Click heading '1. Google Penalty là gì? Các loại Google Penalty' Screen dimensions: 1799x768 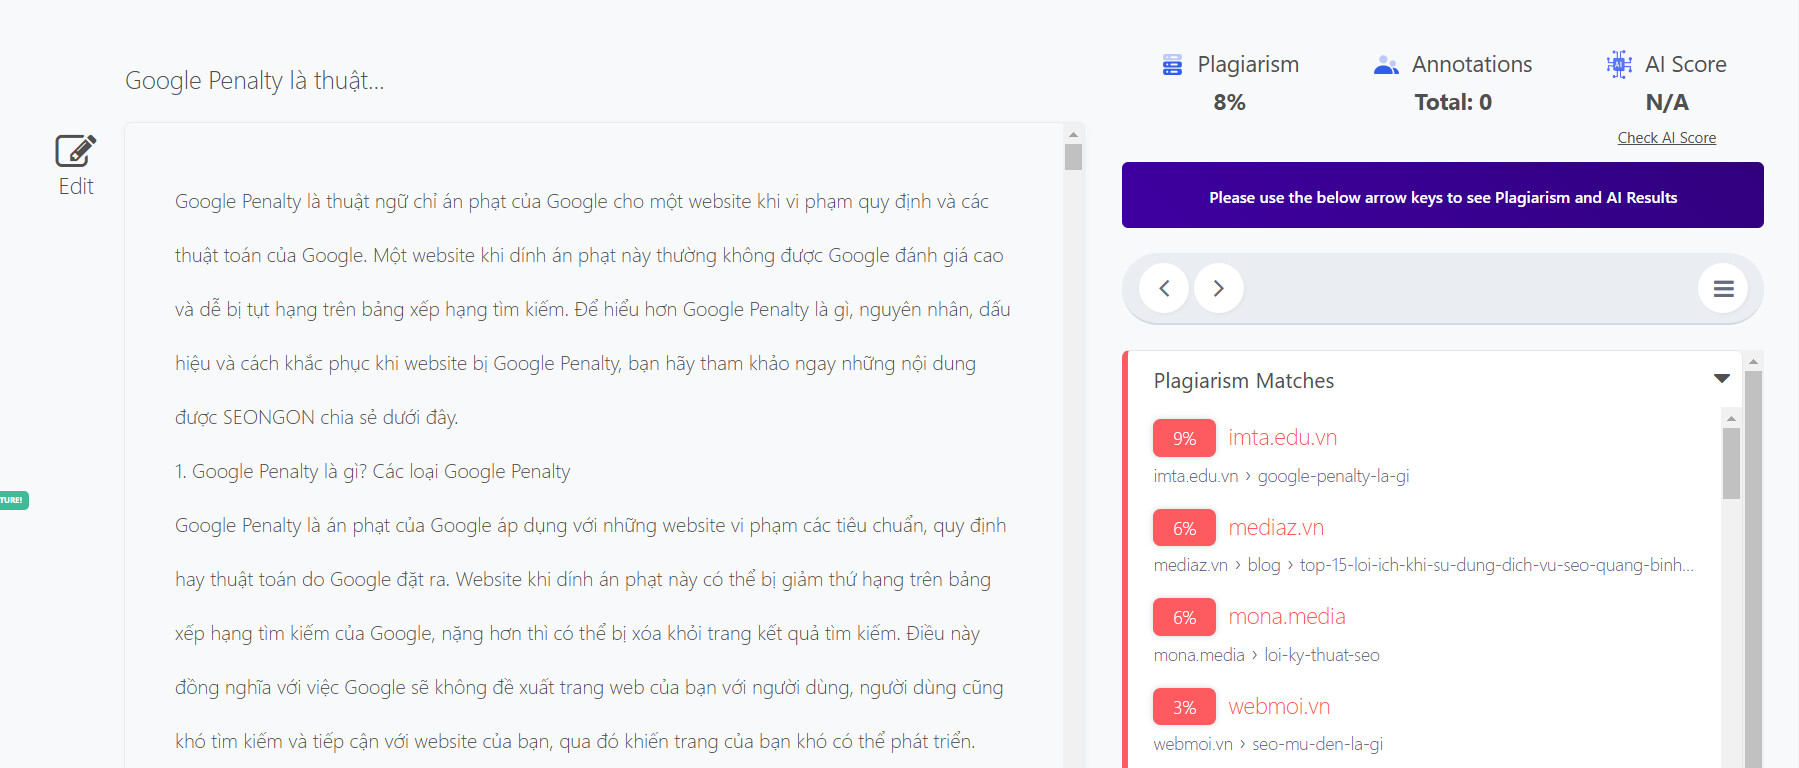[x=372, y=472]
